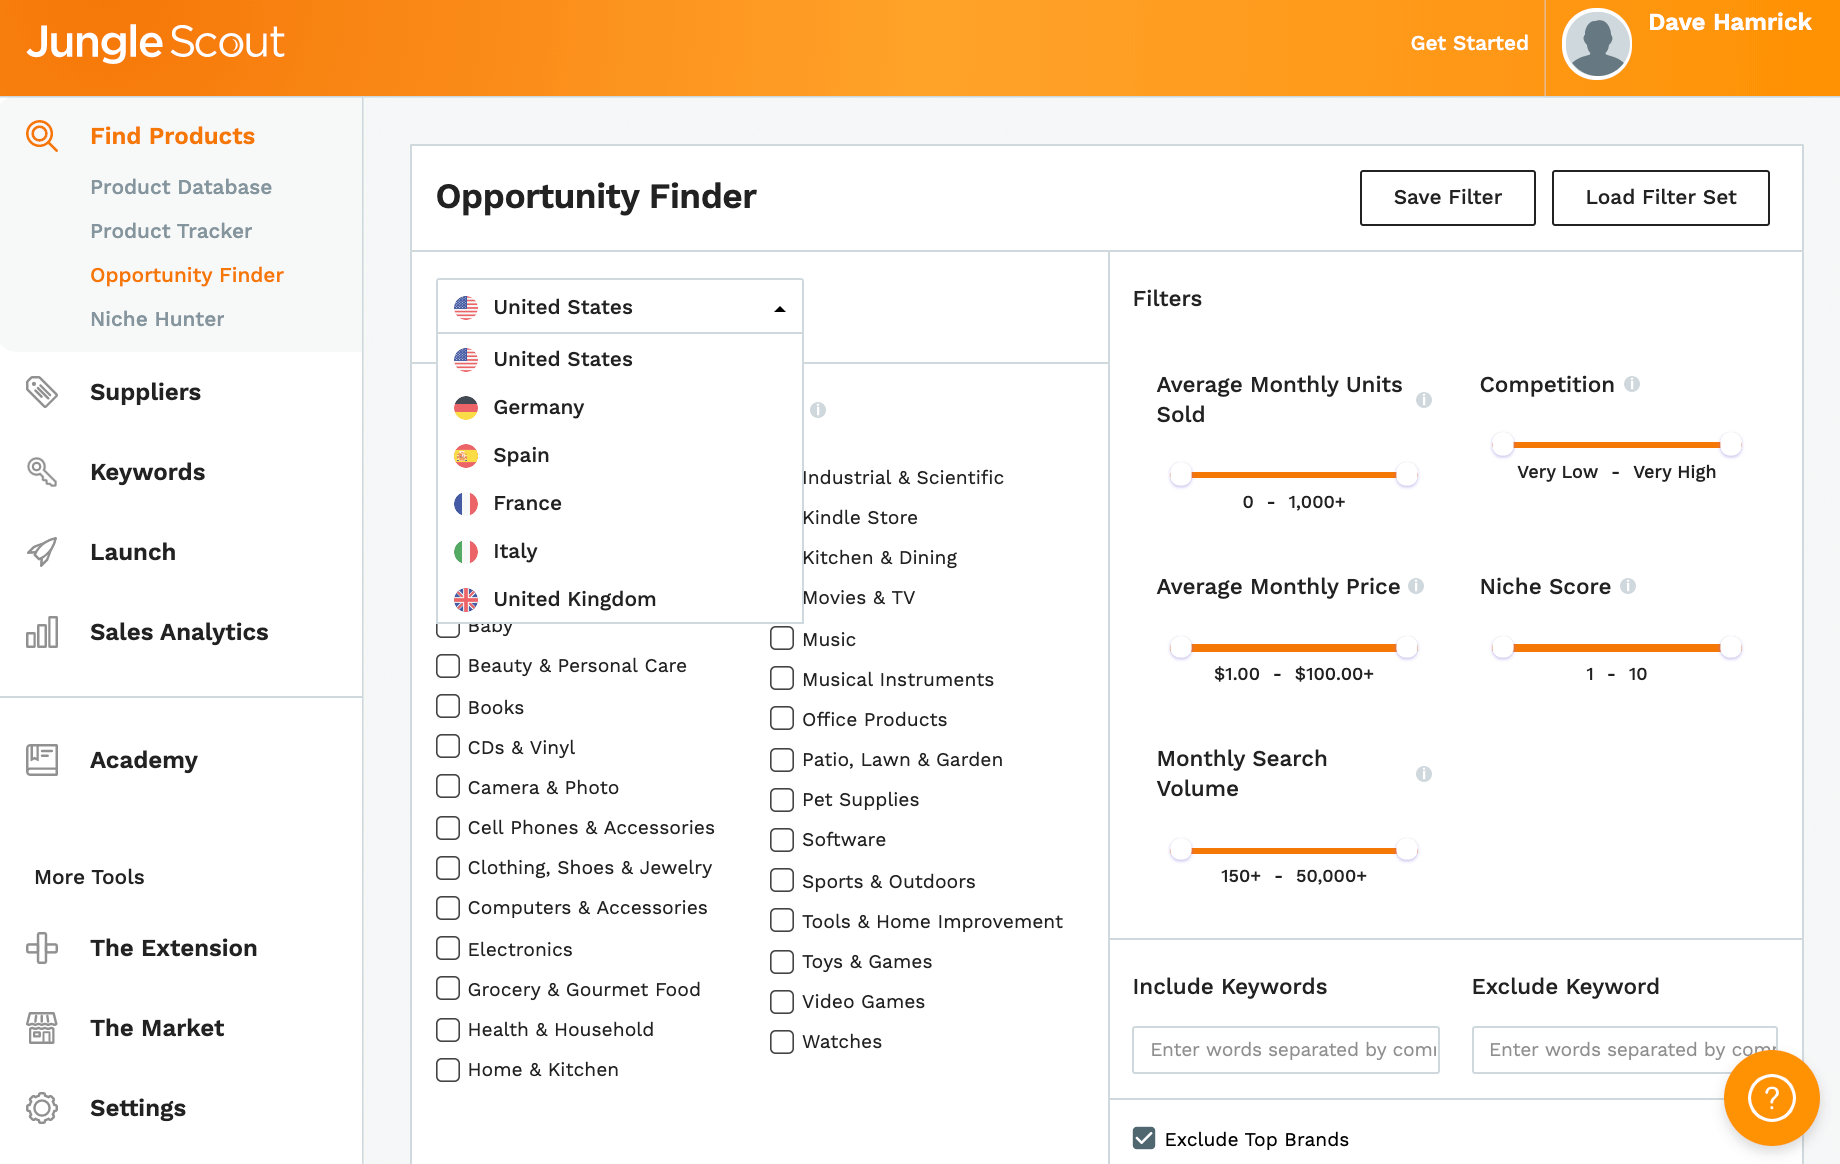1840x1164 pixels.
Task: Open the help question mark bubble
Action: pos(1770,1098)
